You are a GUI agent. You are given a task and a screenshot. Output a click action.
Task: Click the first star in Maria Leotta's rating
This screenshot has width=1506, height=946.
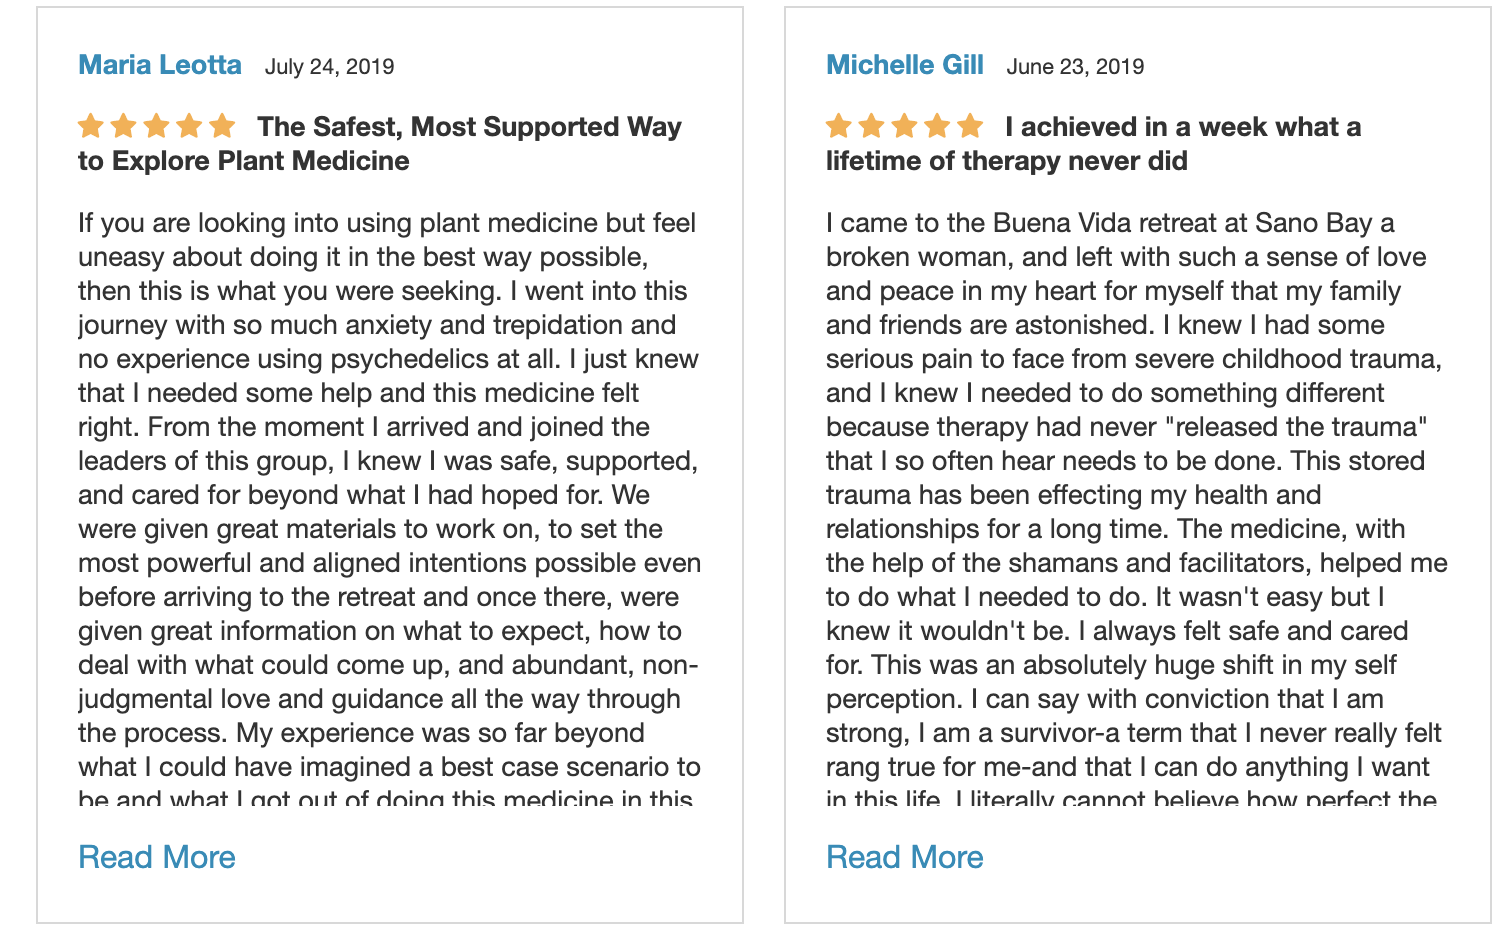pyautogui.click(x=91, y=126)
